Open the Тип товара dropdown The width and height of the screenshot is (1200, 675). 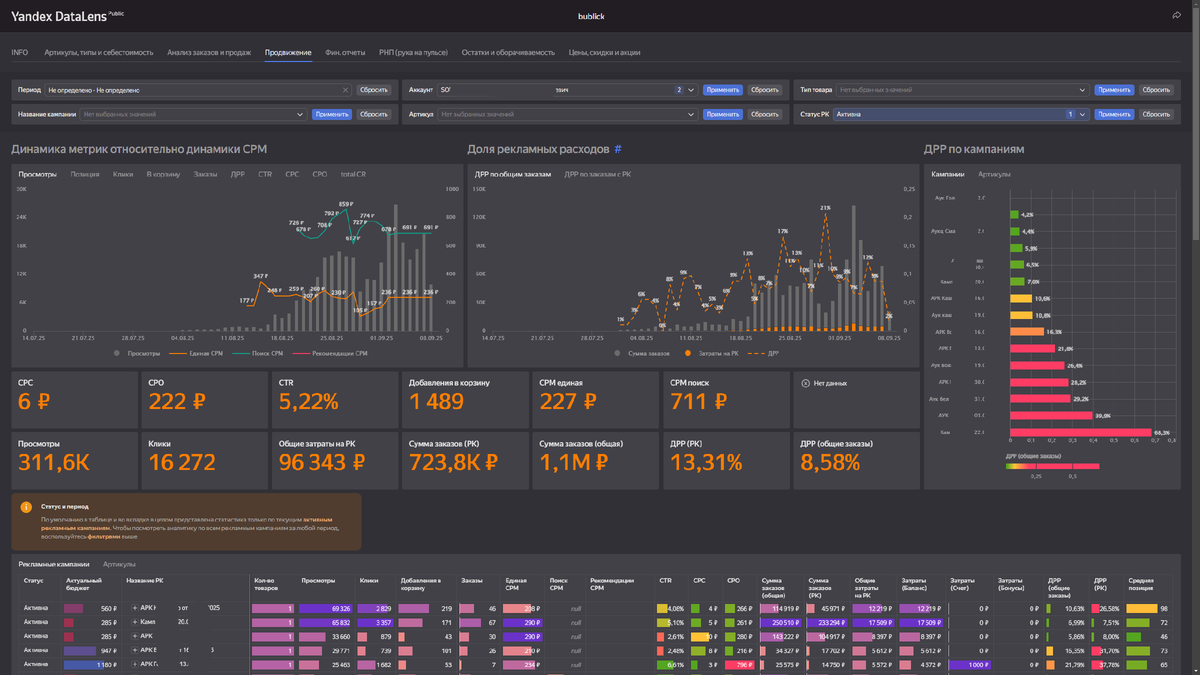[961, 90]
